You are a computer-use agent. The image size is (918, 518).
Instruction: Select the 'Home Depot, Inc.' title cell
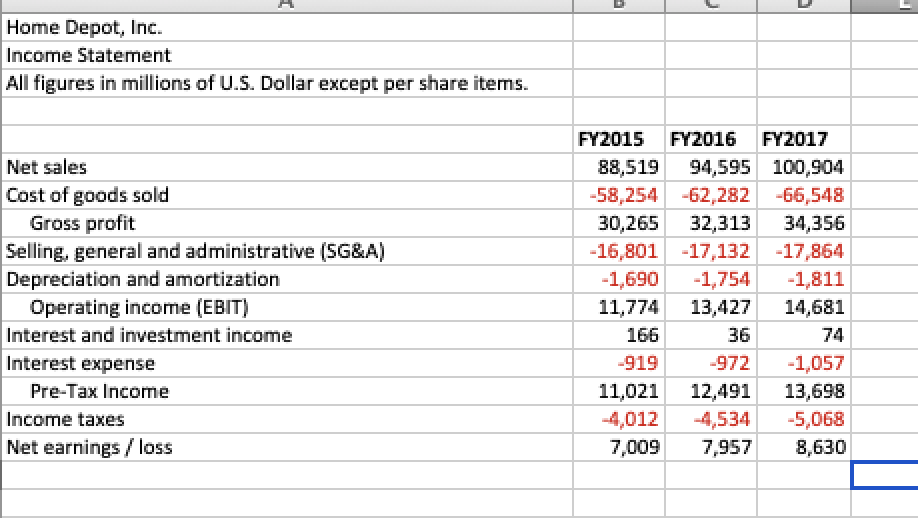(287, 27)
